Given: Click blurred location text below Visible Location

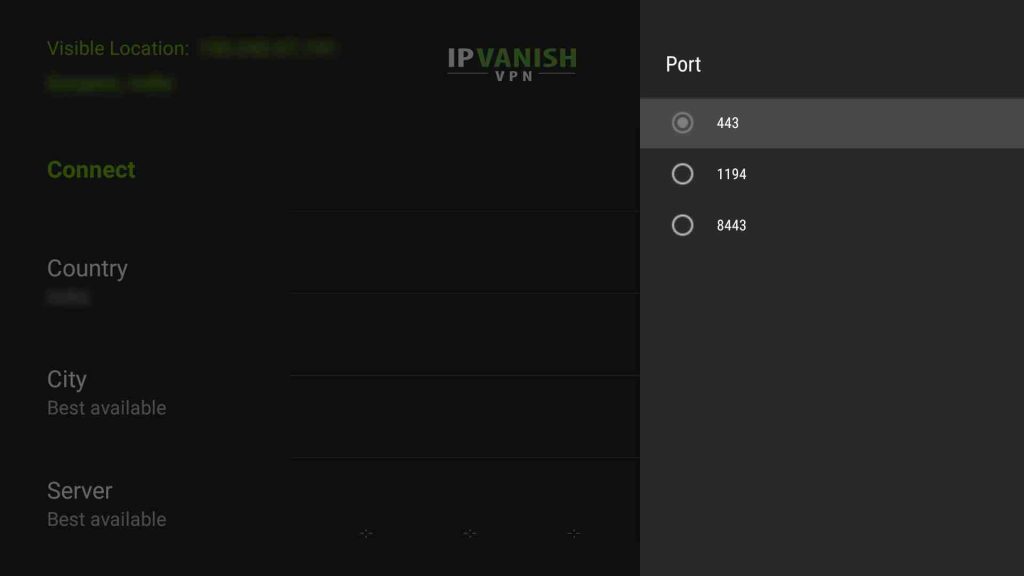Looking at the screenshot, I should [x=110, y=84].
